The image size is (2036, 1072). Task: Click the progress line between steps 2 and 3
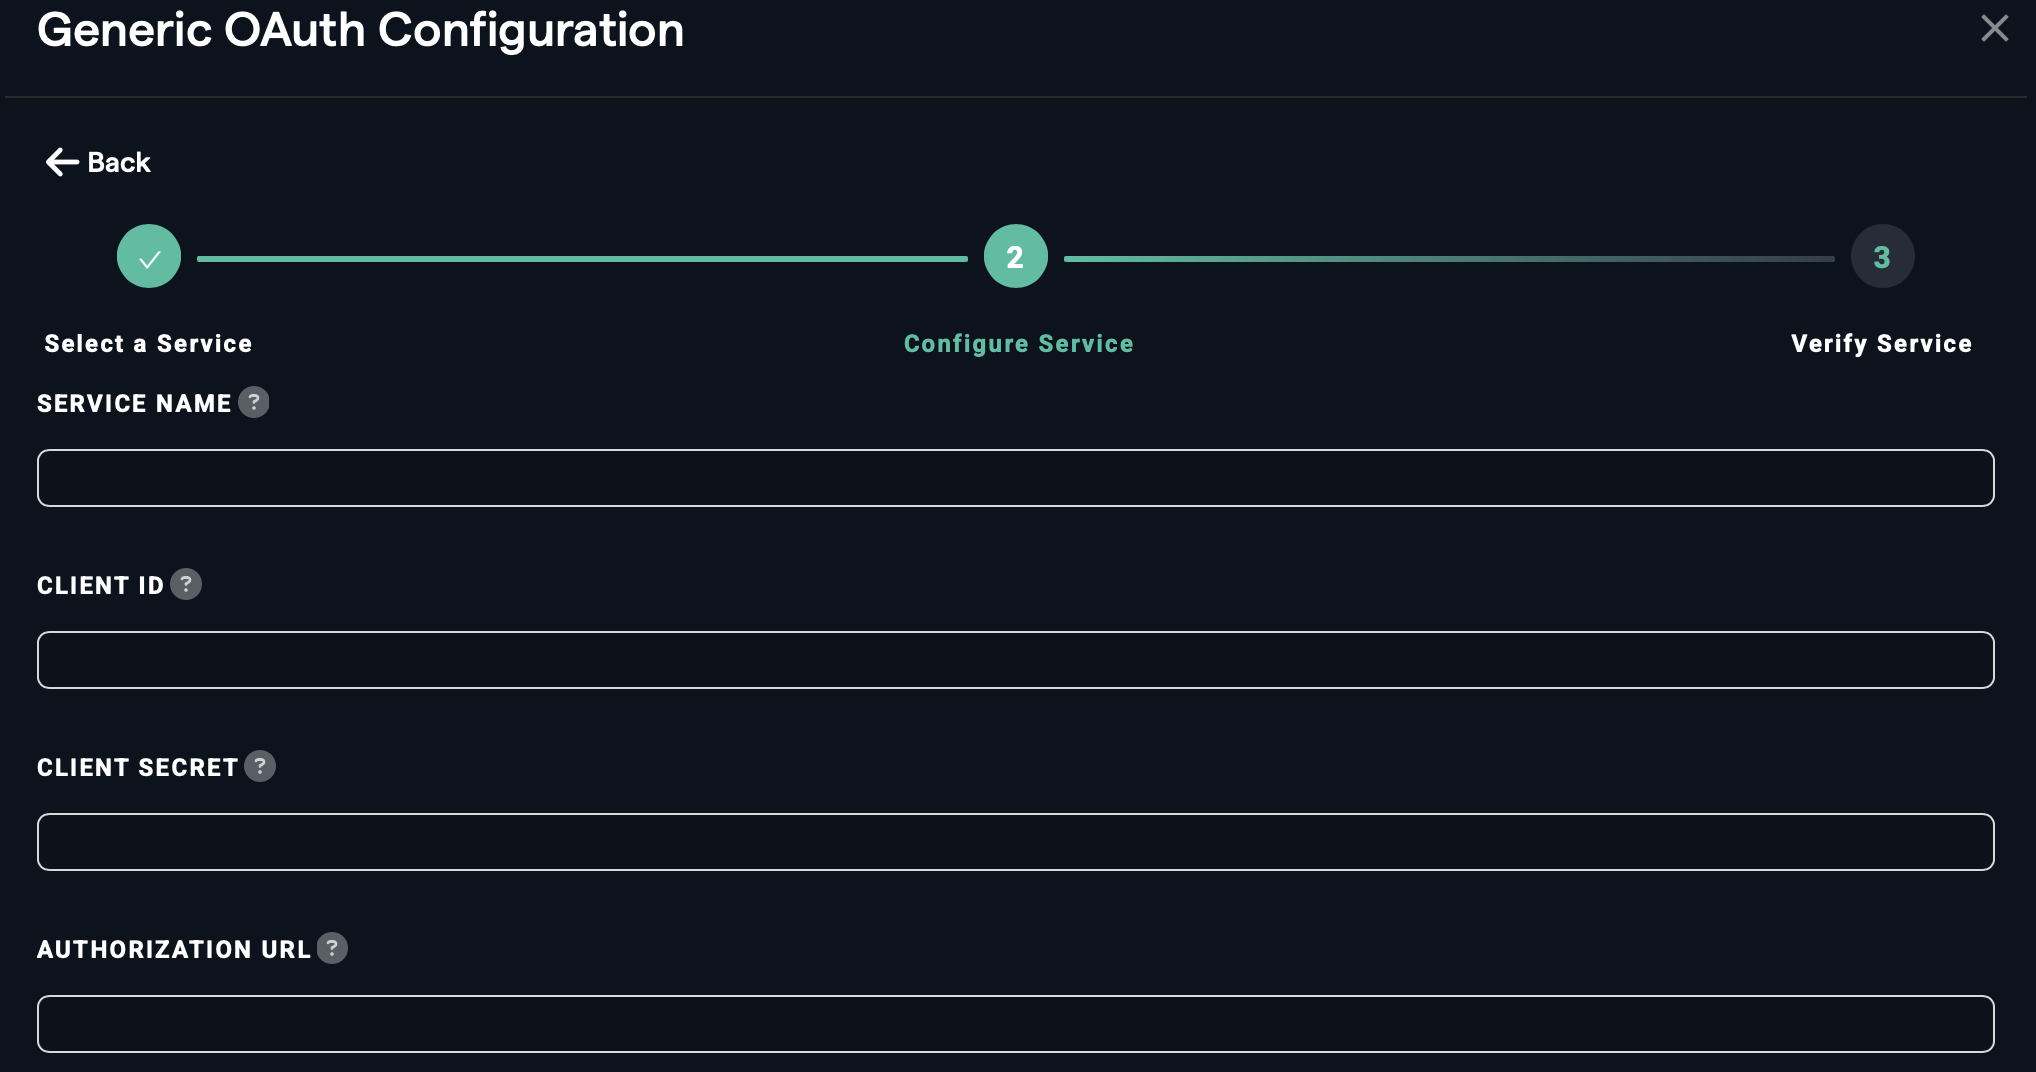click(1449, 258)
